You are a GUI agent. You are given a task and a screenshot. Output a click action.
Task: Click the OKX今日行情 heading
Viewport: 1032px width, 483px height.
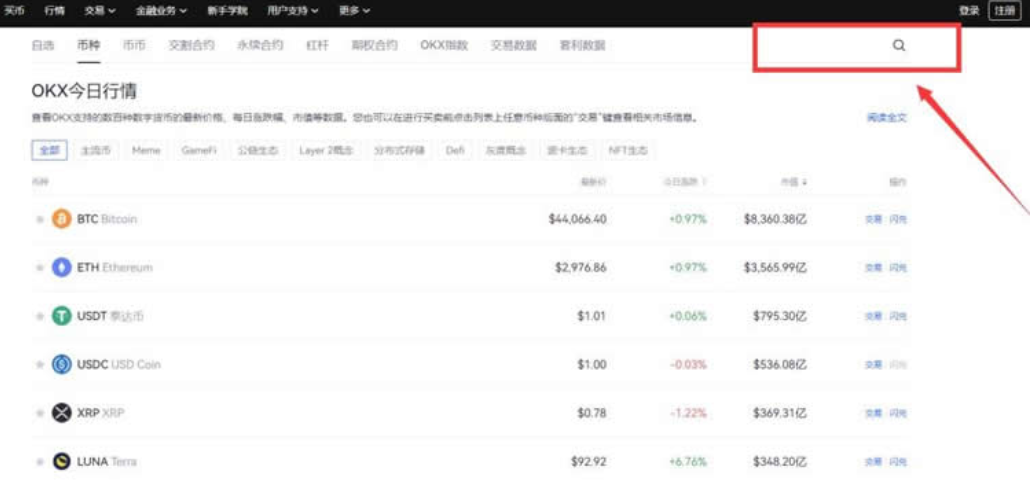pos(84,91)
